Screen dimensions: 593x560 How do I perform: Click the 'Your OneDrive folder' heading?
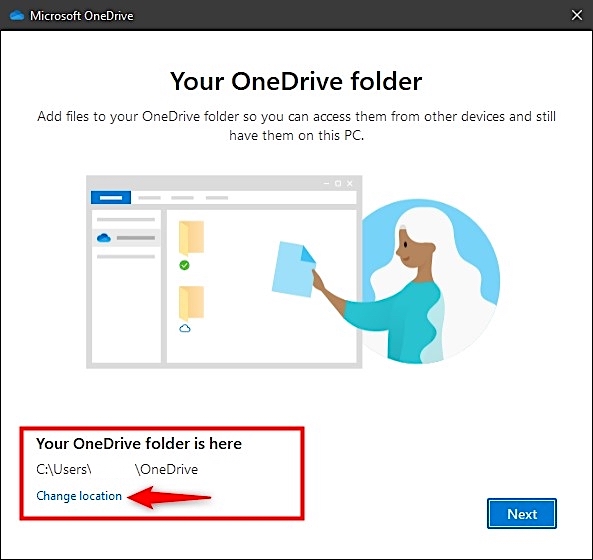tap(296, 81)
